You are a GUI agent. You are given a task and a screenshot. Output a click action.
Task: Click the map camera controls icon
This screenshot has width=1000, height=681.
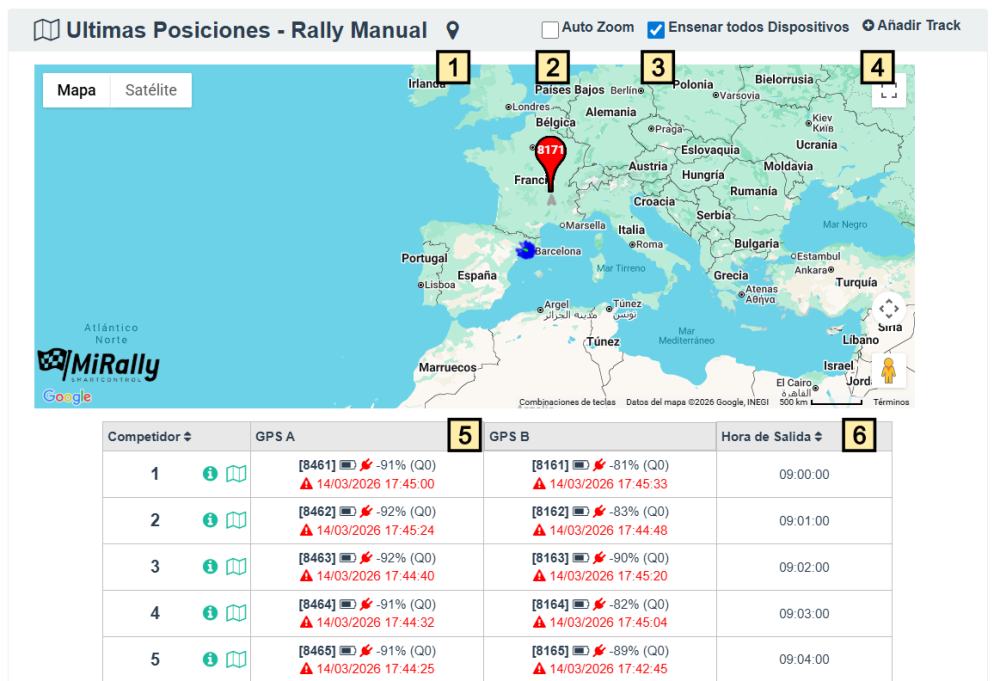[x=888, y=308]
